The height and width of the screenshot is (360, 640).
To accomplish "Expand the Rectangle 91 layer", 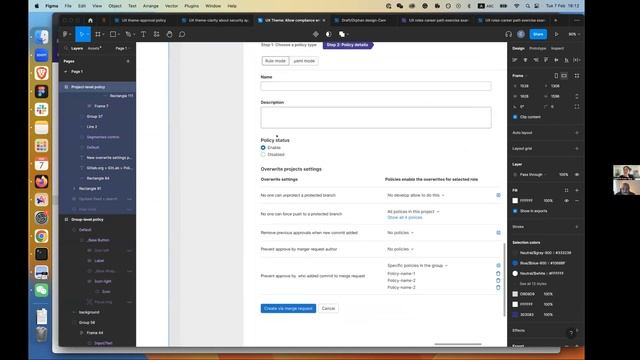I will click(74, 189).
